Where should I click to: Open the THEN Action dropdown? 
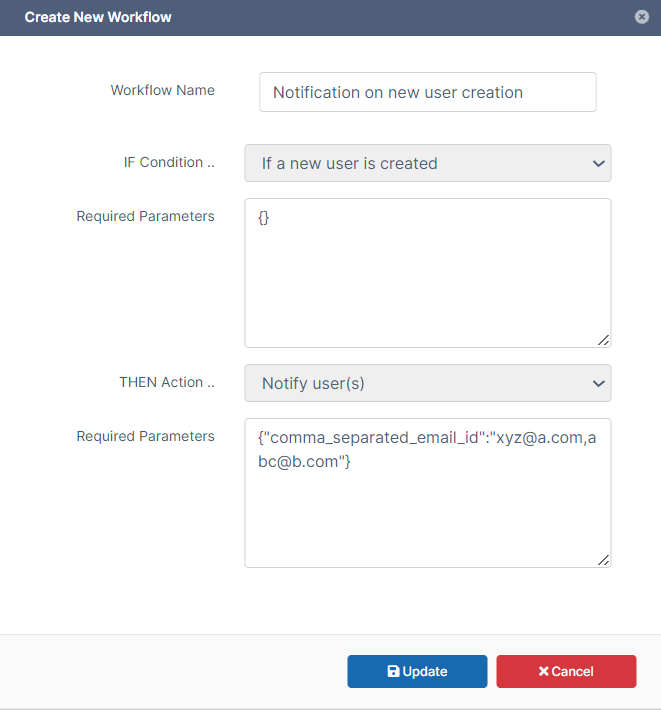(x=427, y=383)
